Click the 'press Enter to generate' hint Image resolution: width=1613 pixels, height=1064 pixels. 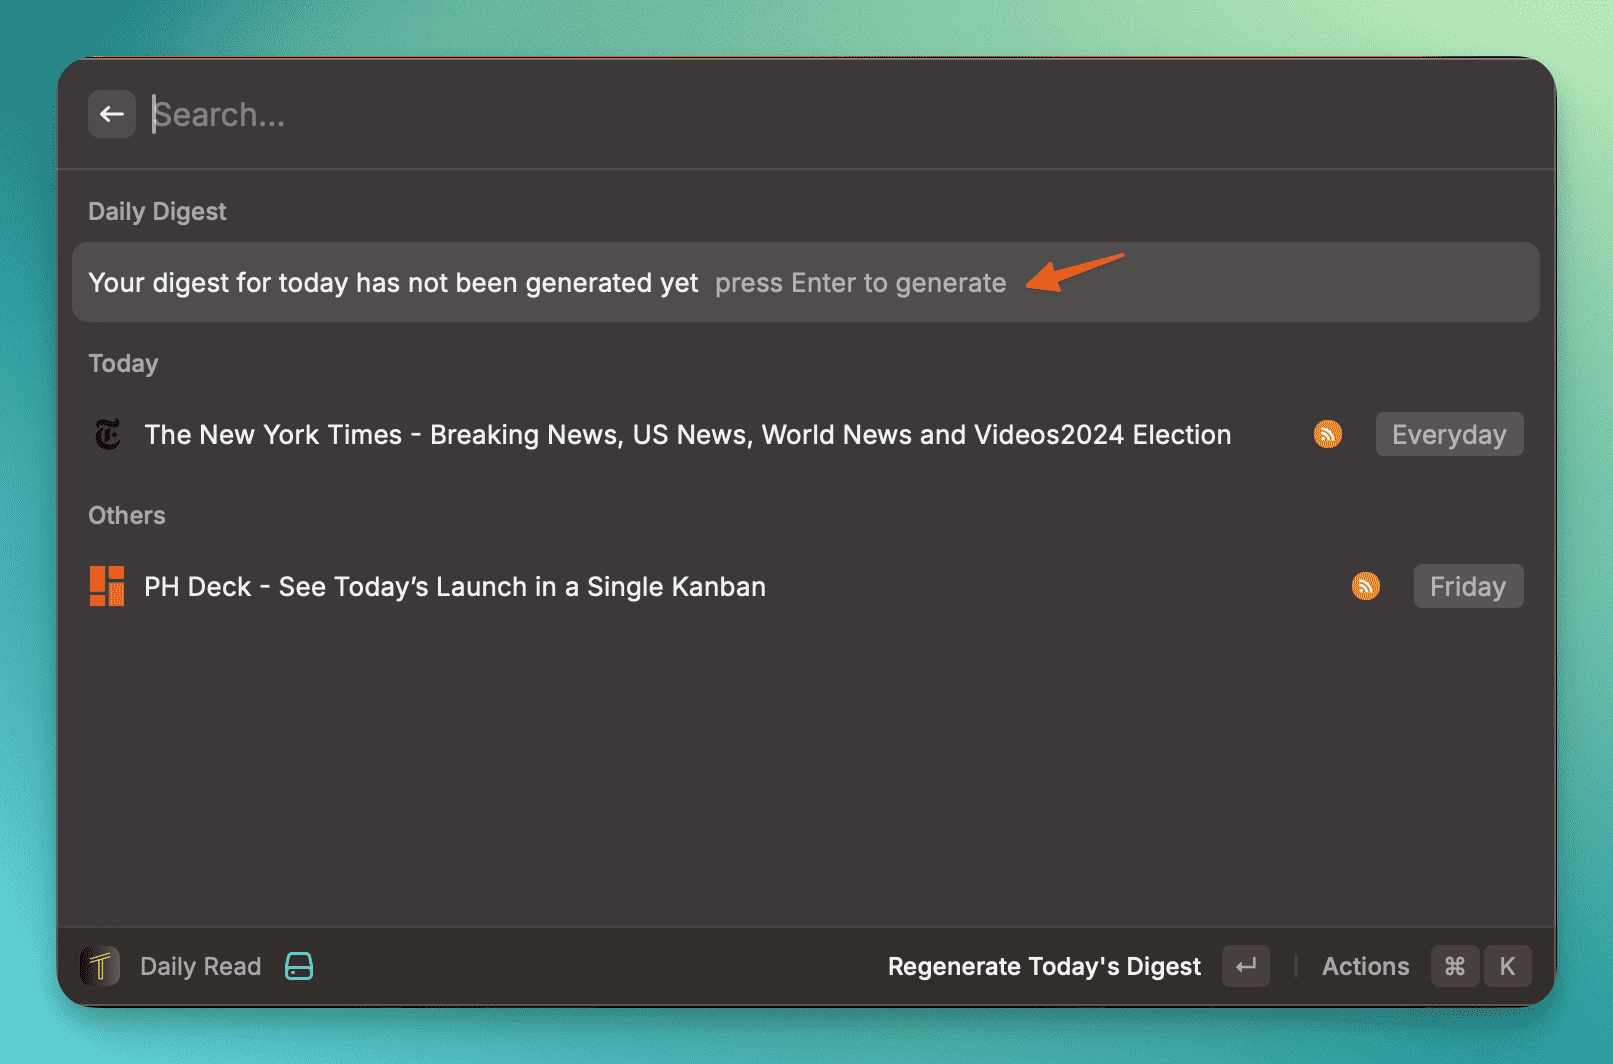click(860, 283)
